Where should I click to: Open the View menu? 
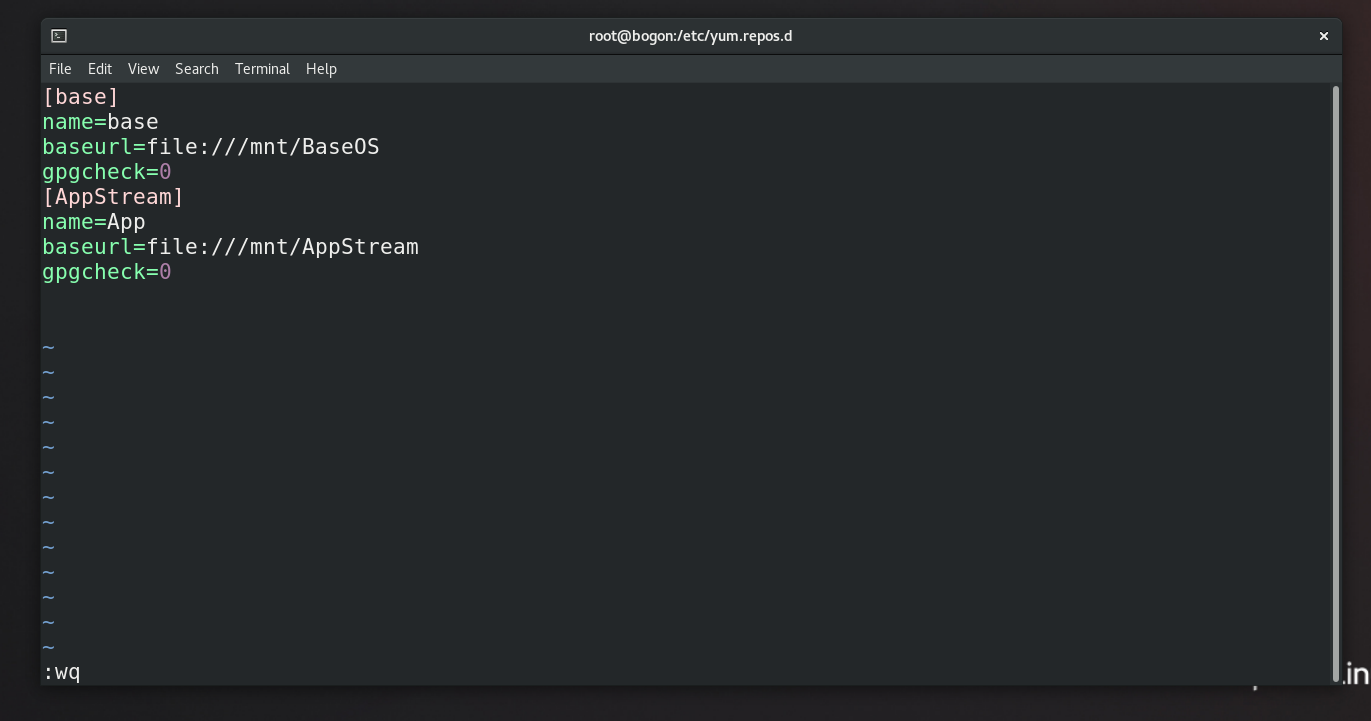tap(143, 69)
